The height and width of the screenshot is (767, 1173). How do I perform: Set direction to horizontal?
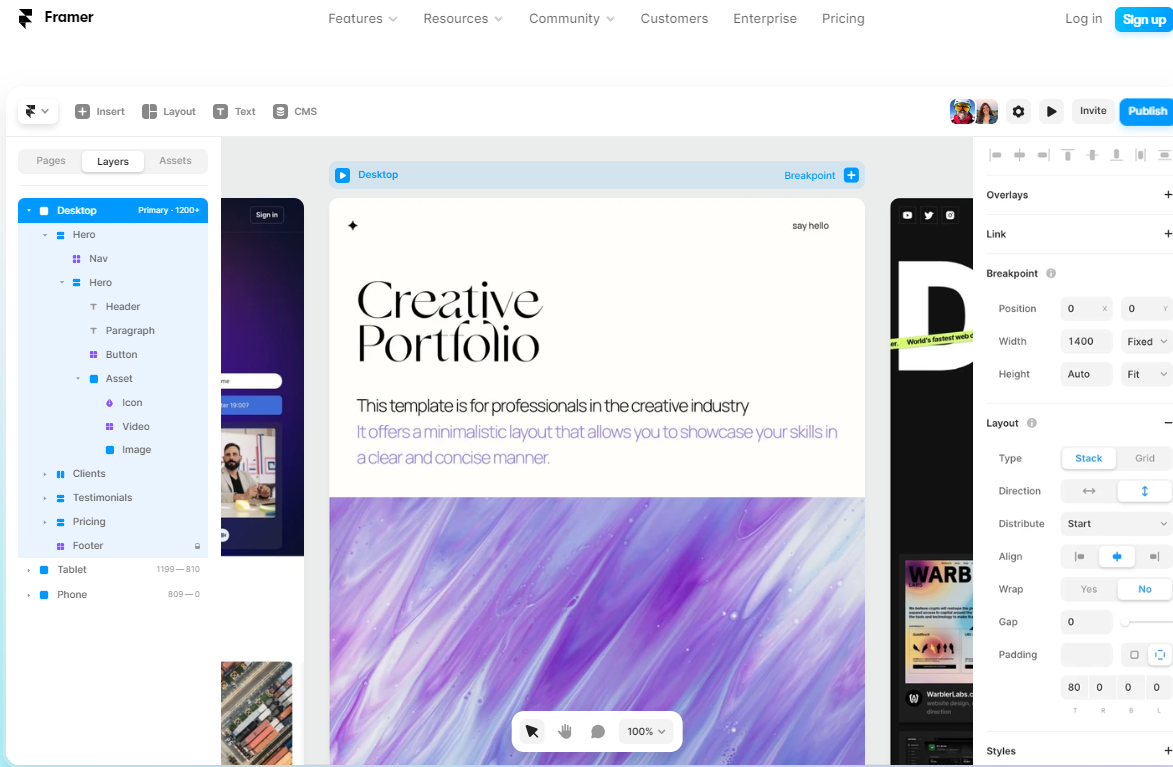[1088, 492]
